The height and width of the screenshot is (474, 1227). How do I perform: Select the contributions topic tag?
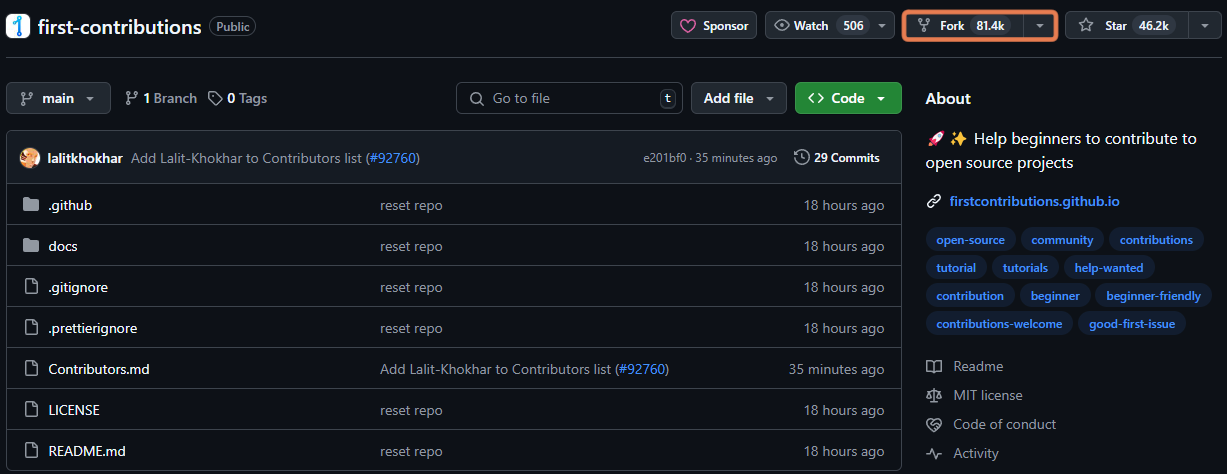click(x=1156, y=240)
